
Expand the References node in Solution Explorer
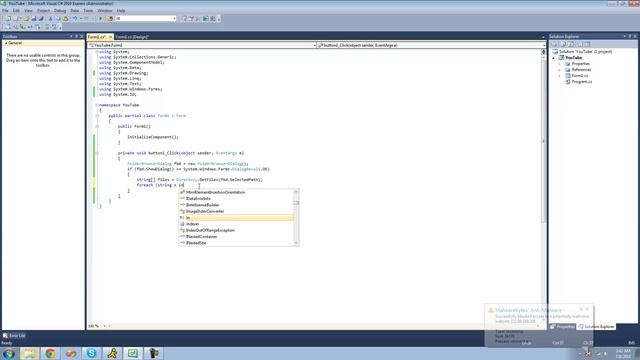tap(560, 70)
